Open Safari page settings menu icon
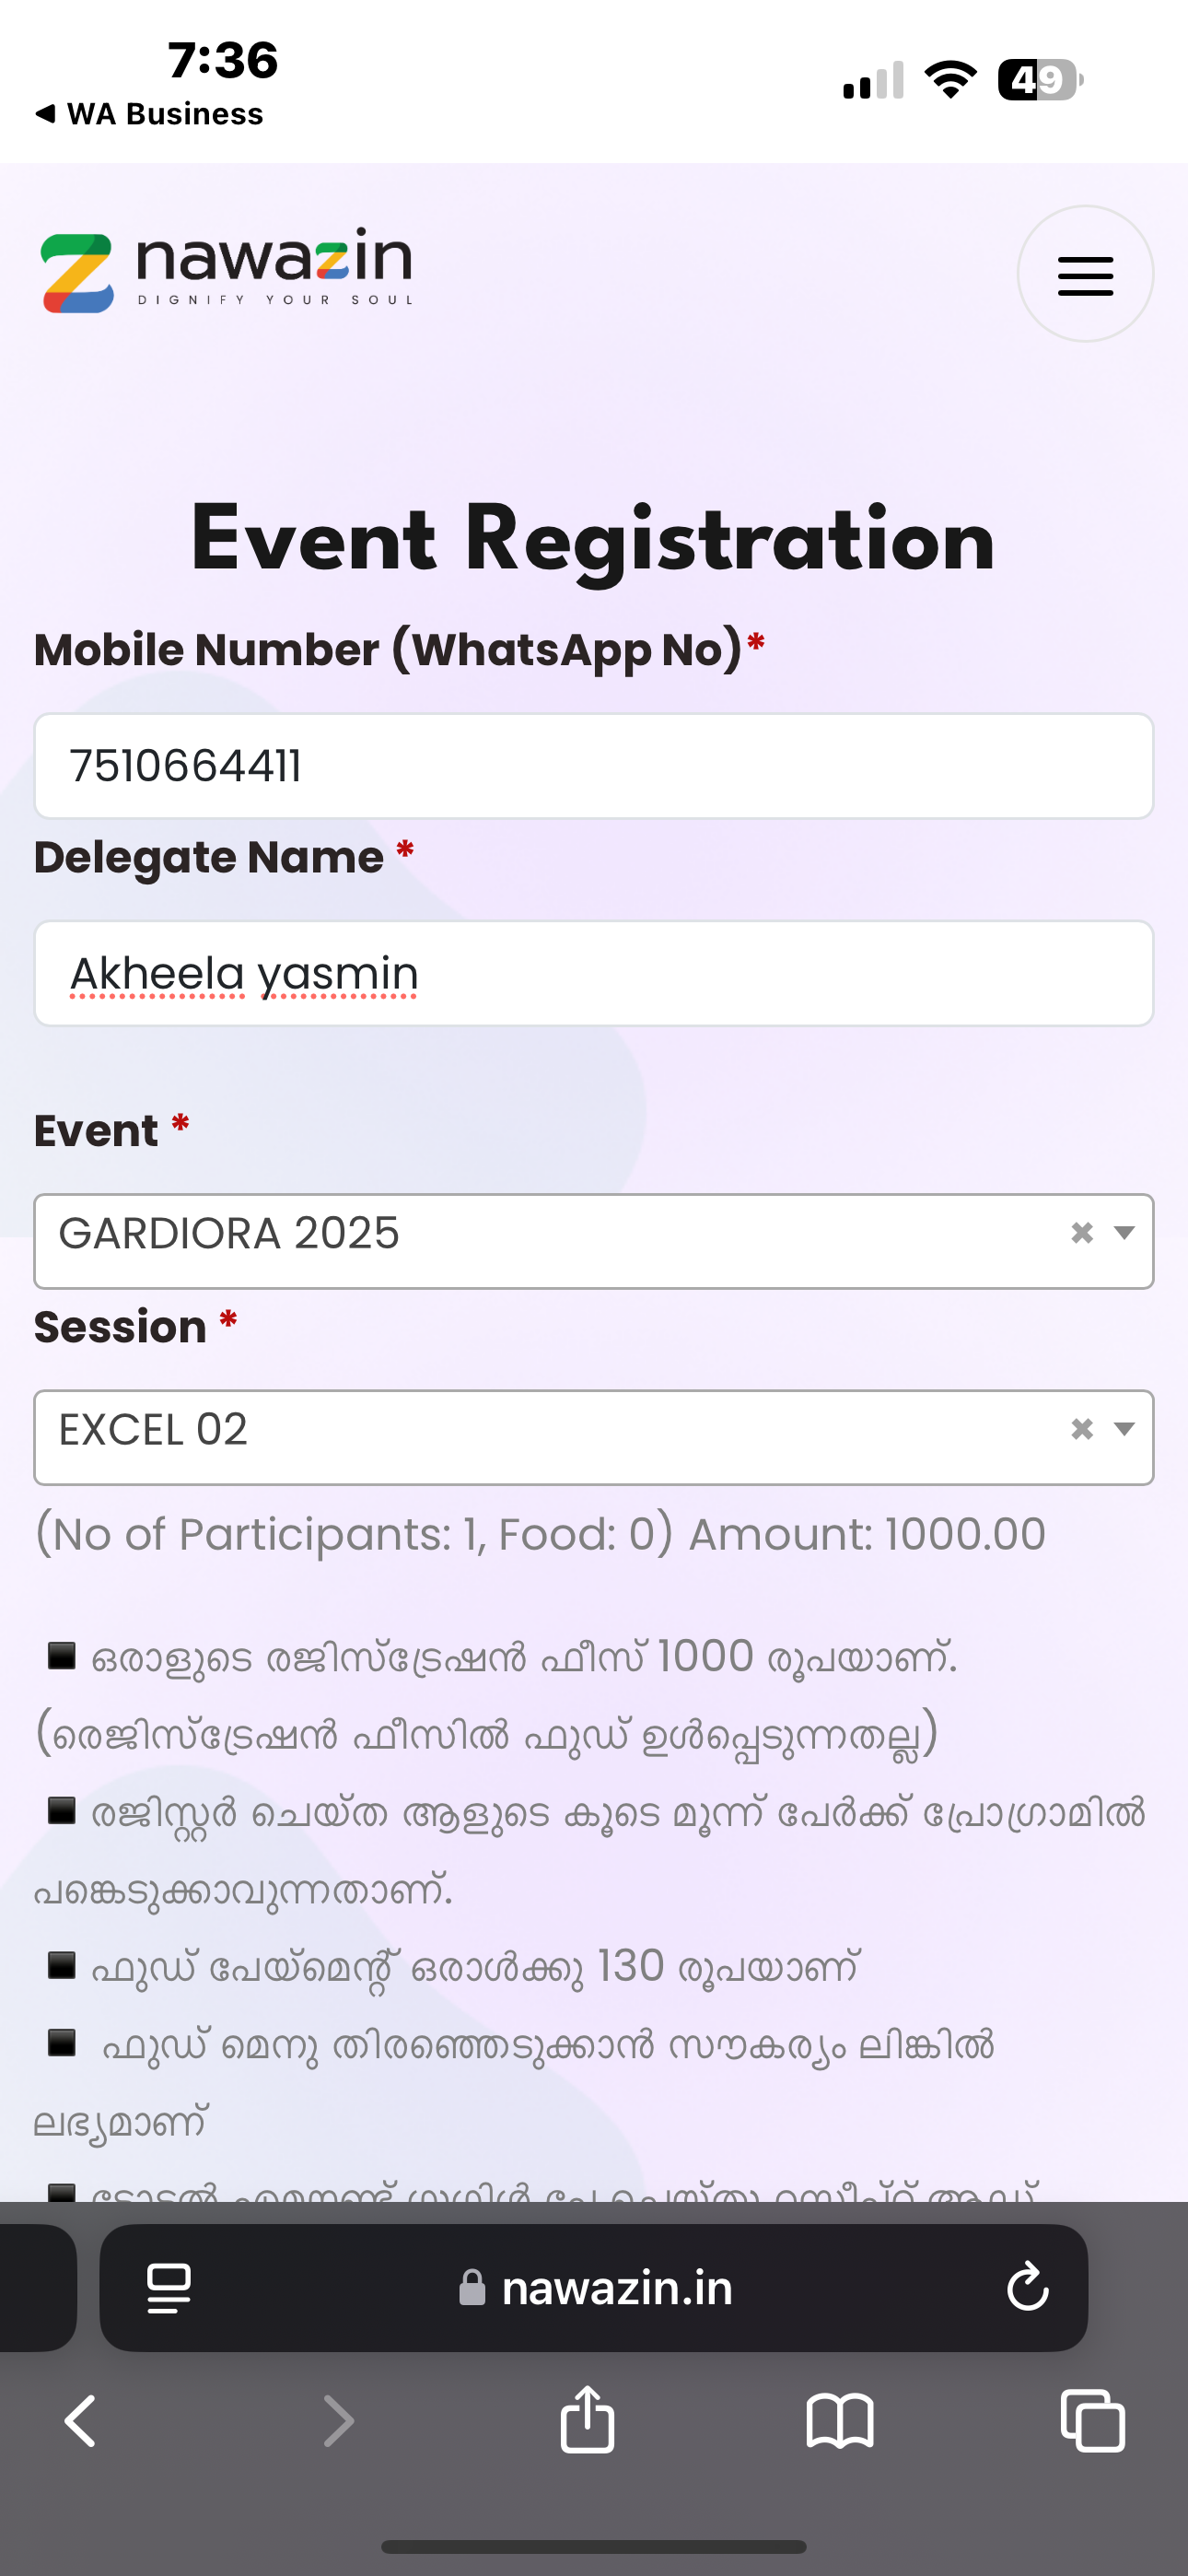The height and width of the screenshot is (2576, 1188). point(169,2288)
